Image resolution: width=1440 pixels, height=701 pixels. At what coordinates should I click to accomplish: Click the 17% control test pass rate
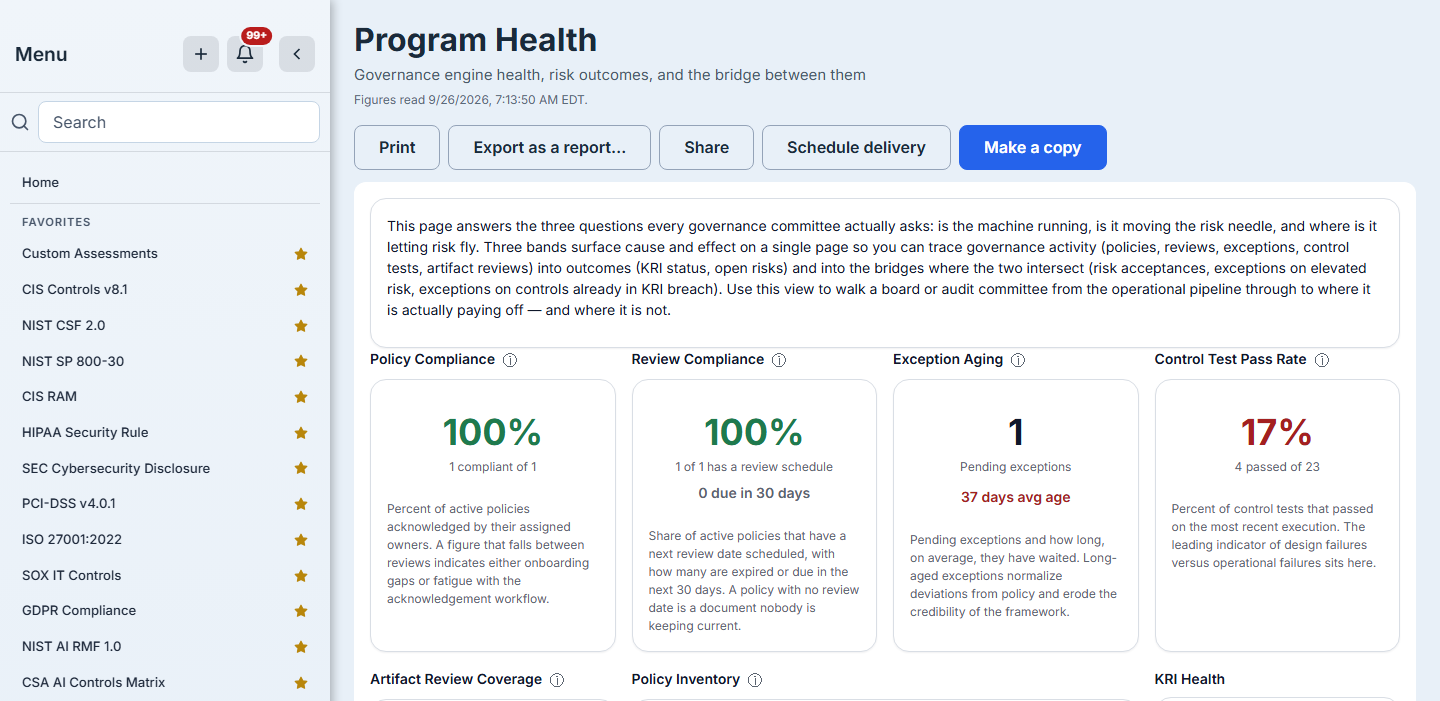1276,432
